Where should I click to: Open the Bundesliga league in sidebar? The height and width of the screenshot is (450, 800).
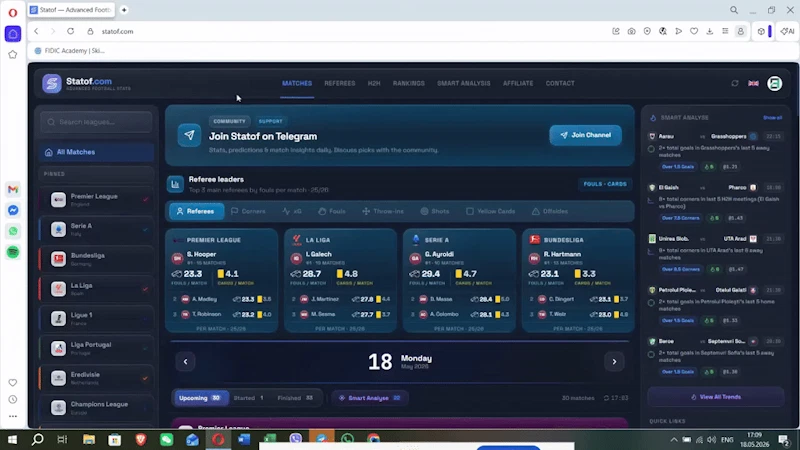[96, 259]
